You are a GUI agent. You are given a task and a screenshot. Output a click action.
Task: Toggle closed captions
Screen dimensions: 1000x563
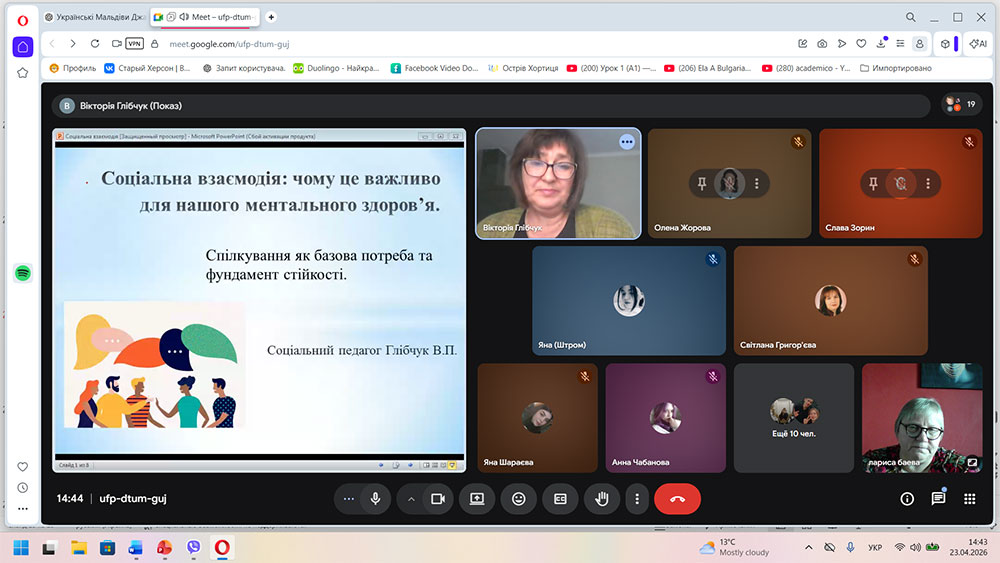pyautogui.click(x=560, y=498)
